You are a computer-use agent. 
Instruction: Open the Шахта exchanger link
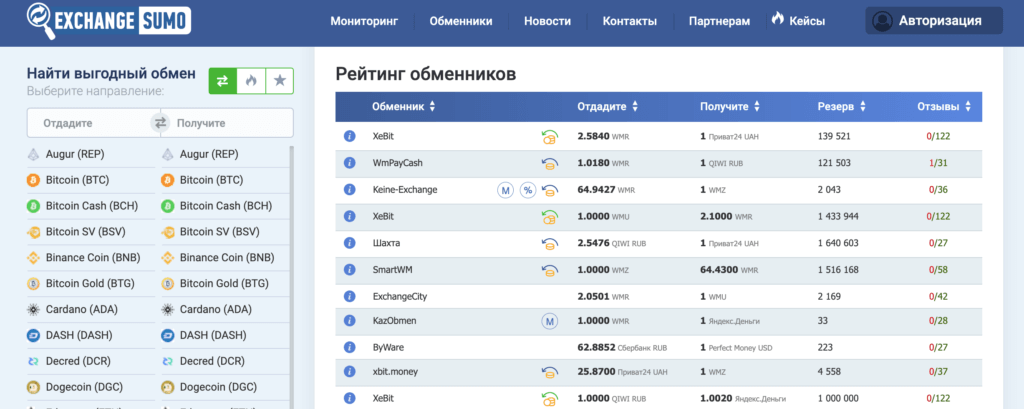pyautogui.click(x=386, y=242)
